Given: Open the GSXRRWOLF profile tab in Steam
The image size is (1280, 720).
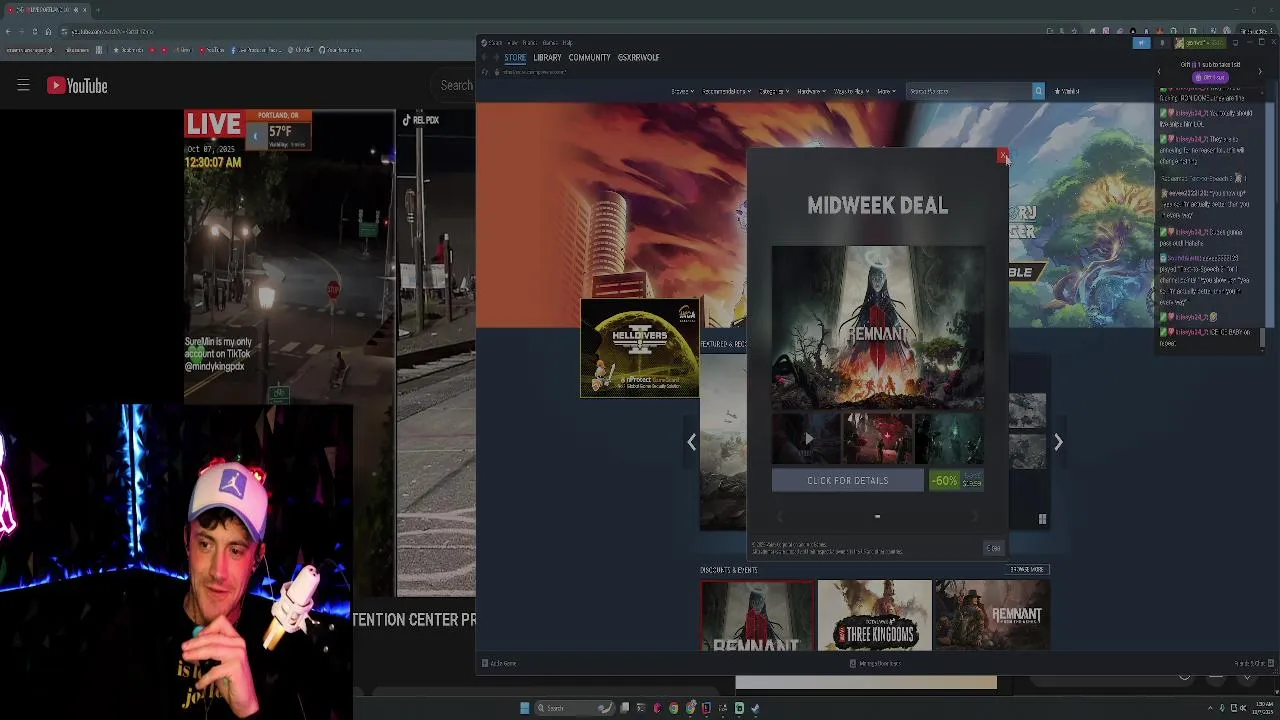Looking at the screenshot, I should [638, 58].
